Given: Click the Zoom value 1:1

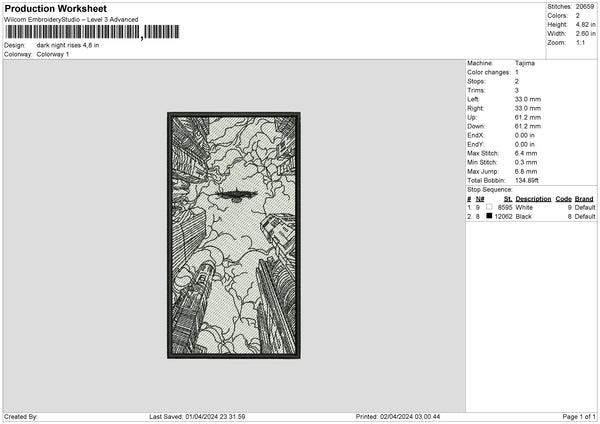Looking at the screenshot, I should [580, 42].
